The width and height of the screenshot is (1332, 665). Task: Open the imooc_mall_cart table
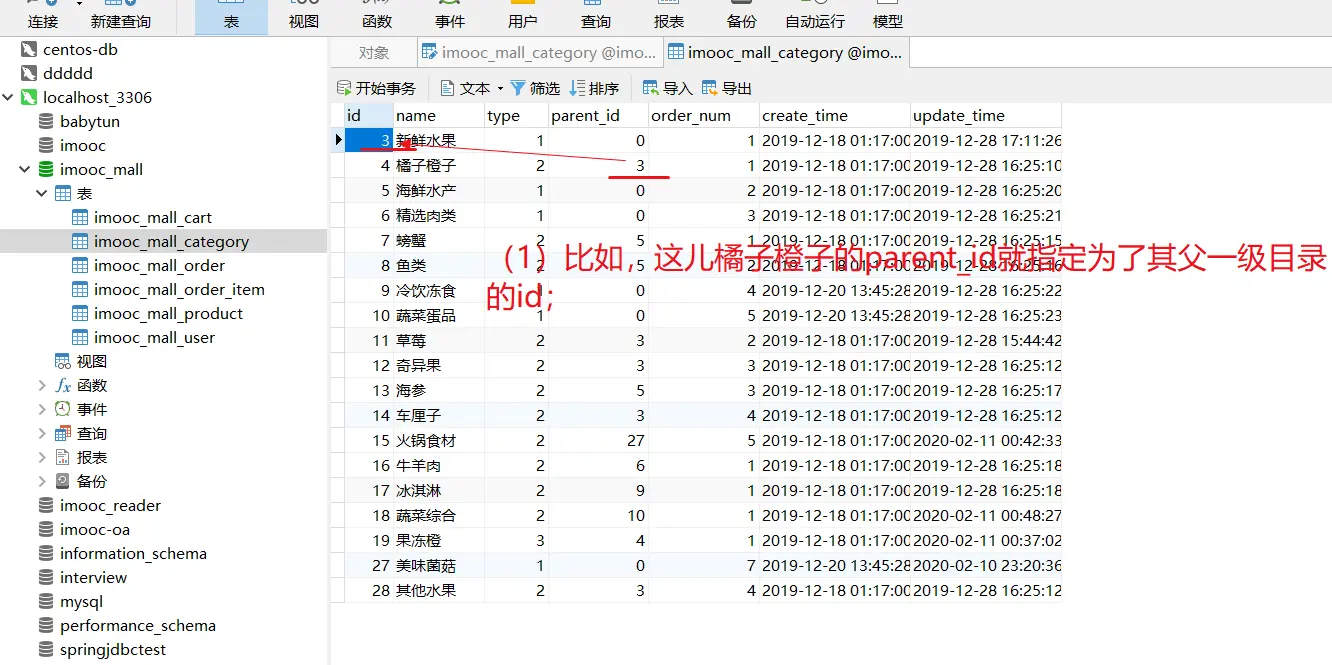pyautogui.click(x=153, y=217)
